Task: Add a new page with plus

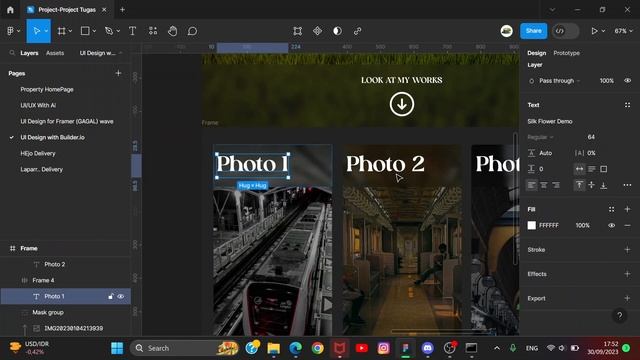Action: pyautogui.click(x=118, y=73)
